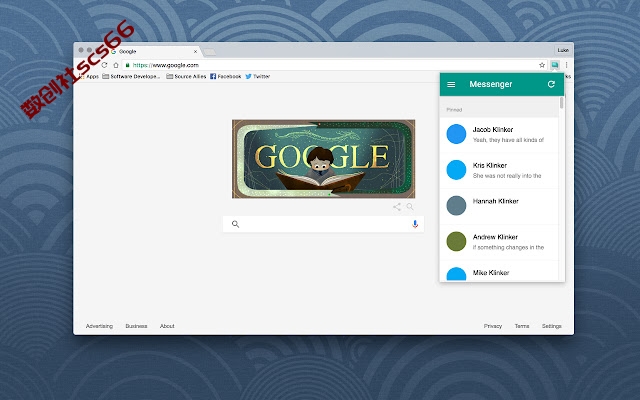Screen dimensions: 640x400
Task: Click the search magnifier in Google box
Action: pyautogui.click(x=236, y=224)
